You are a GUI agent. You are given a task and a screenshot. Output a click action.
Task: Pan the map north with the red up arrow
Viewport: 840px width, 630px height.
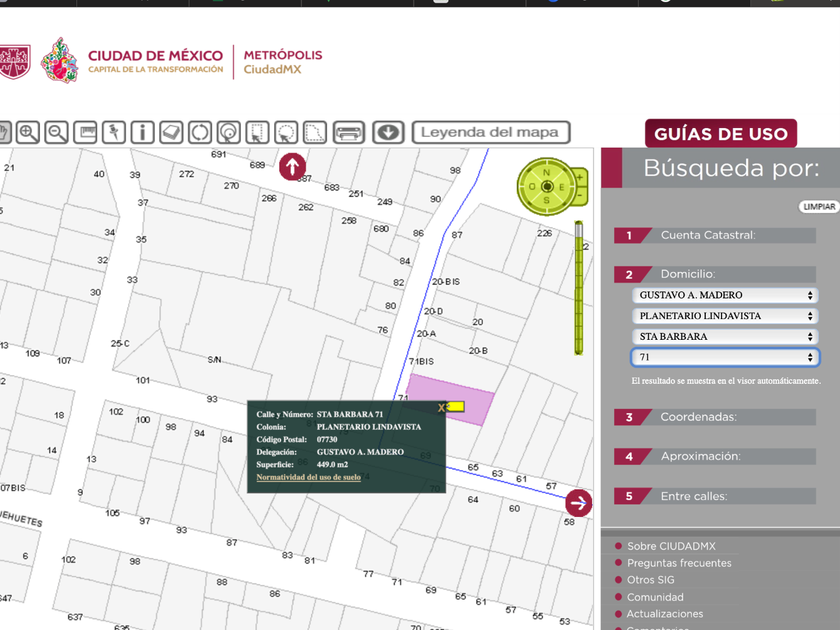click(x=292, y=166)
